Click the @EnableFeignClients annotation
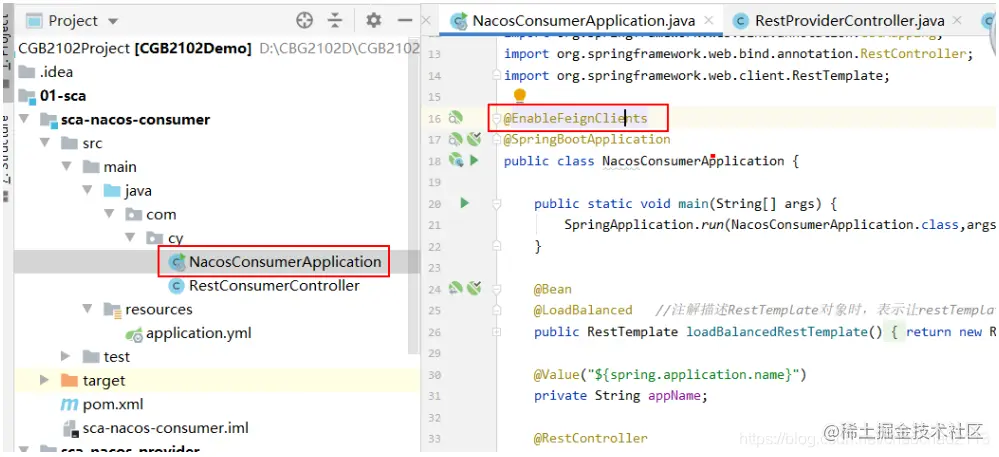The height and width of the screenshot is (457, 999). point(575,118)
